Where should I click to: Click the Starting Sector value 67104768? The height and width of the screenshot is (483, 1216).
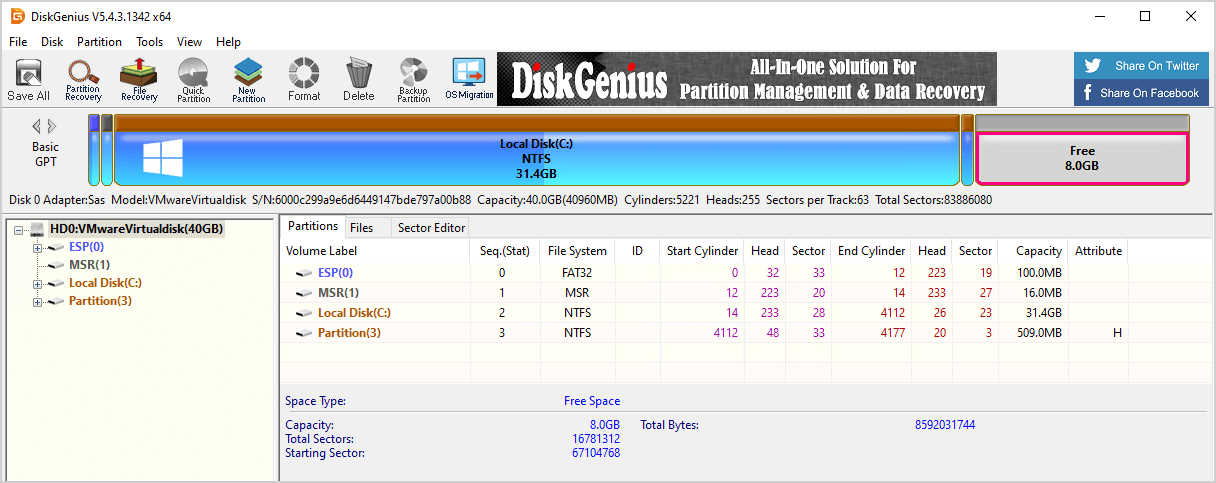click(x=596, y=453)
